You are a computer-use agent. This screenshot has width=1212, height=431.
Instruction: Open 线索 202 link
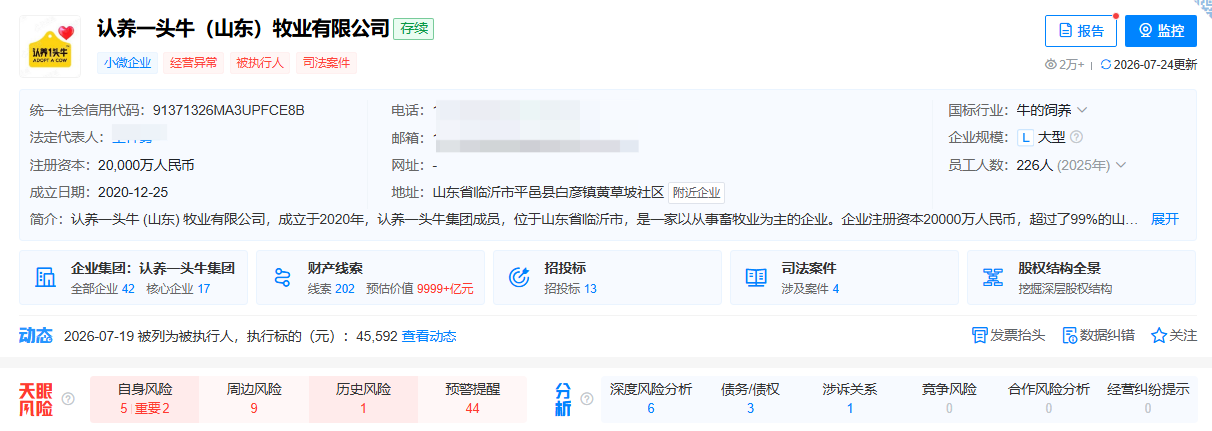coord(332,288)
